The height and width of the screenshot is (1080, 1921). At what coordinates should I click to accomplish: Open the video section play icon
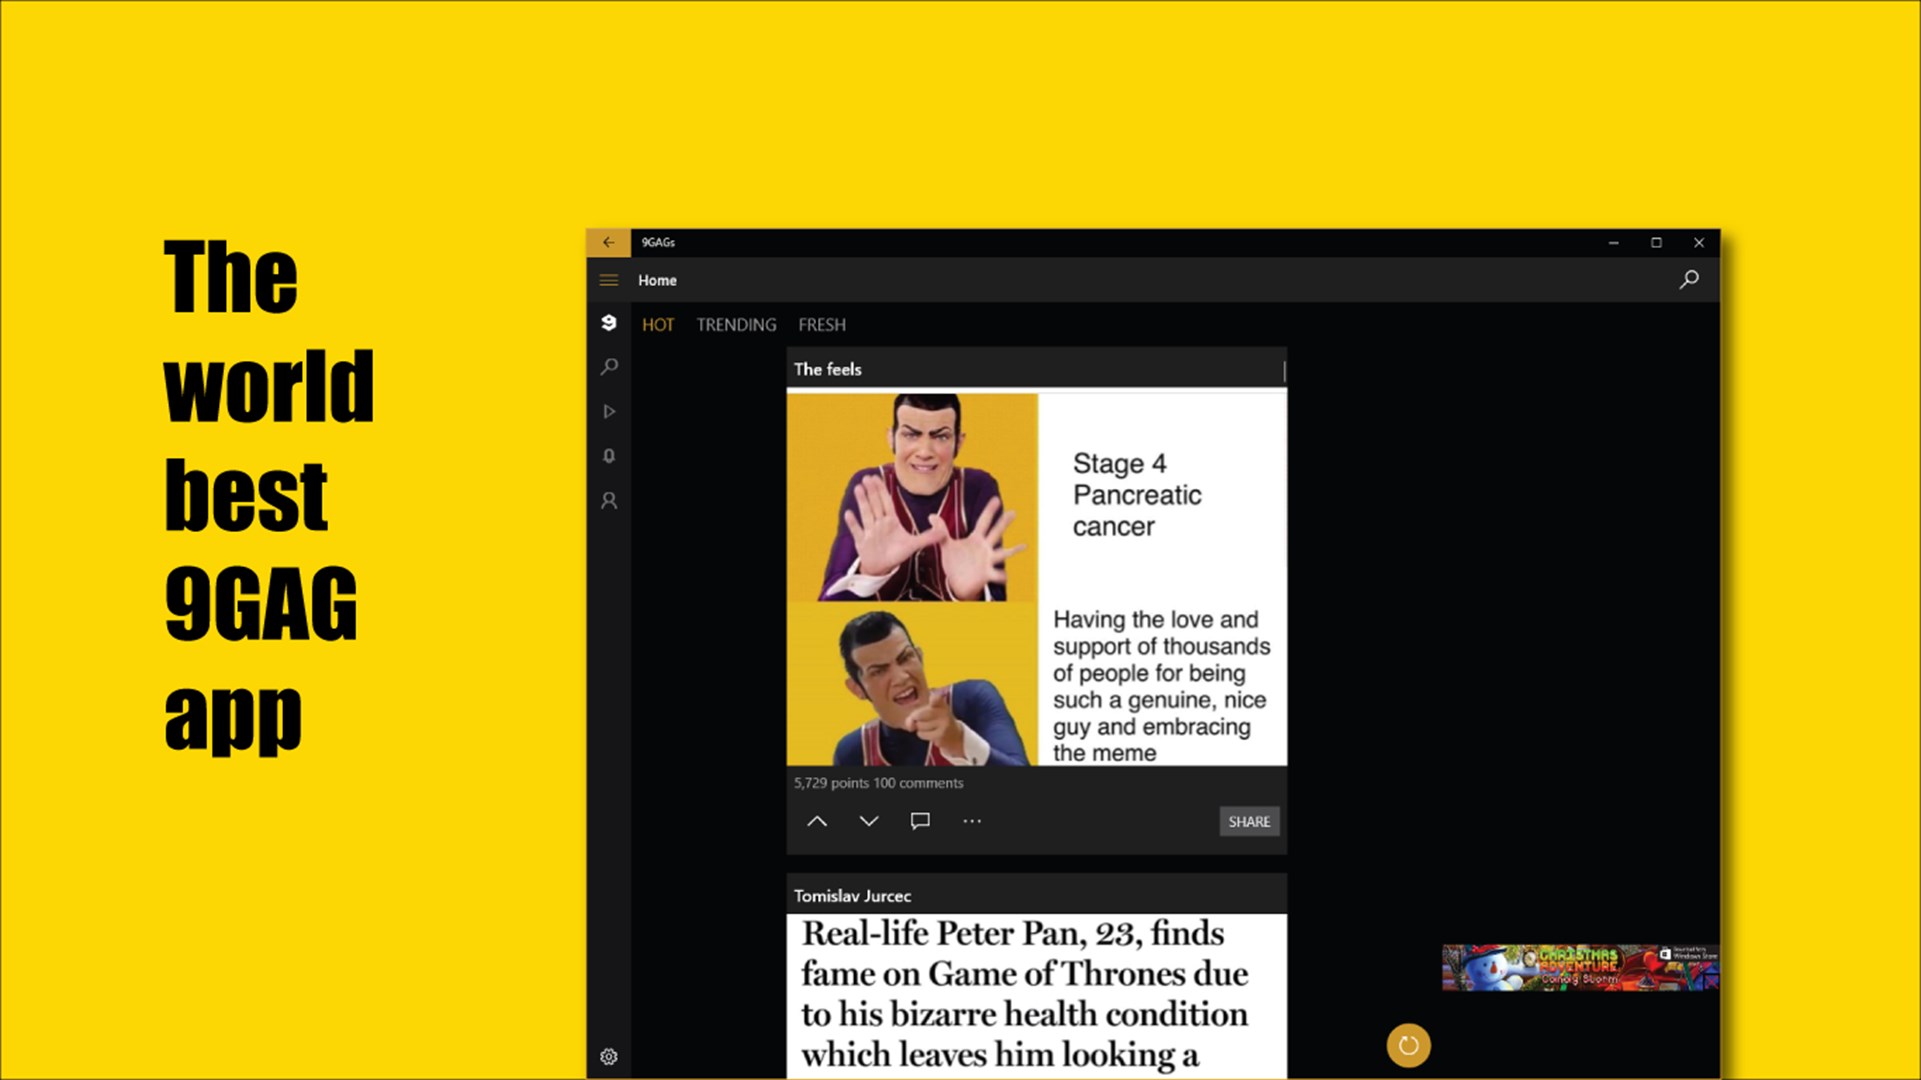(608, 411)
